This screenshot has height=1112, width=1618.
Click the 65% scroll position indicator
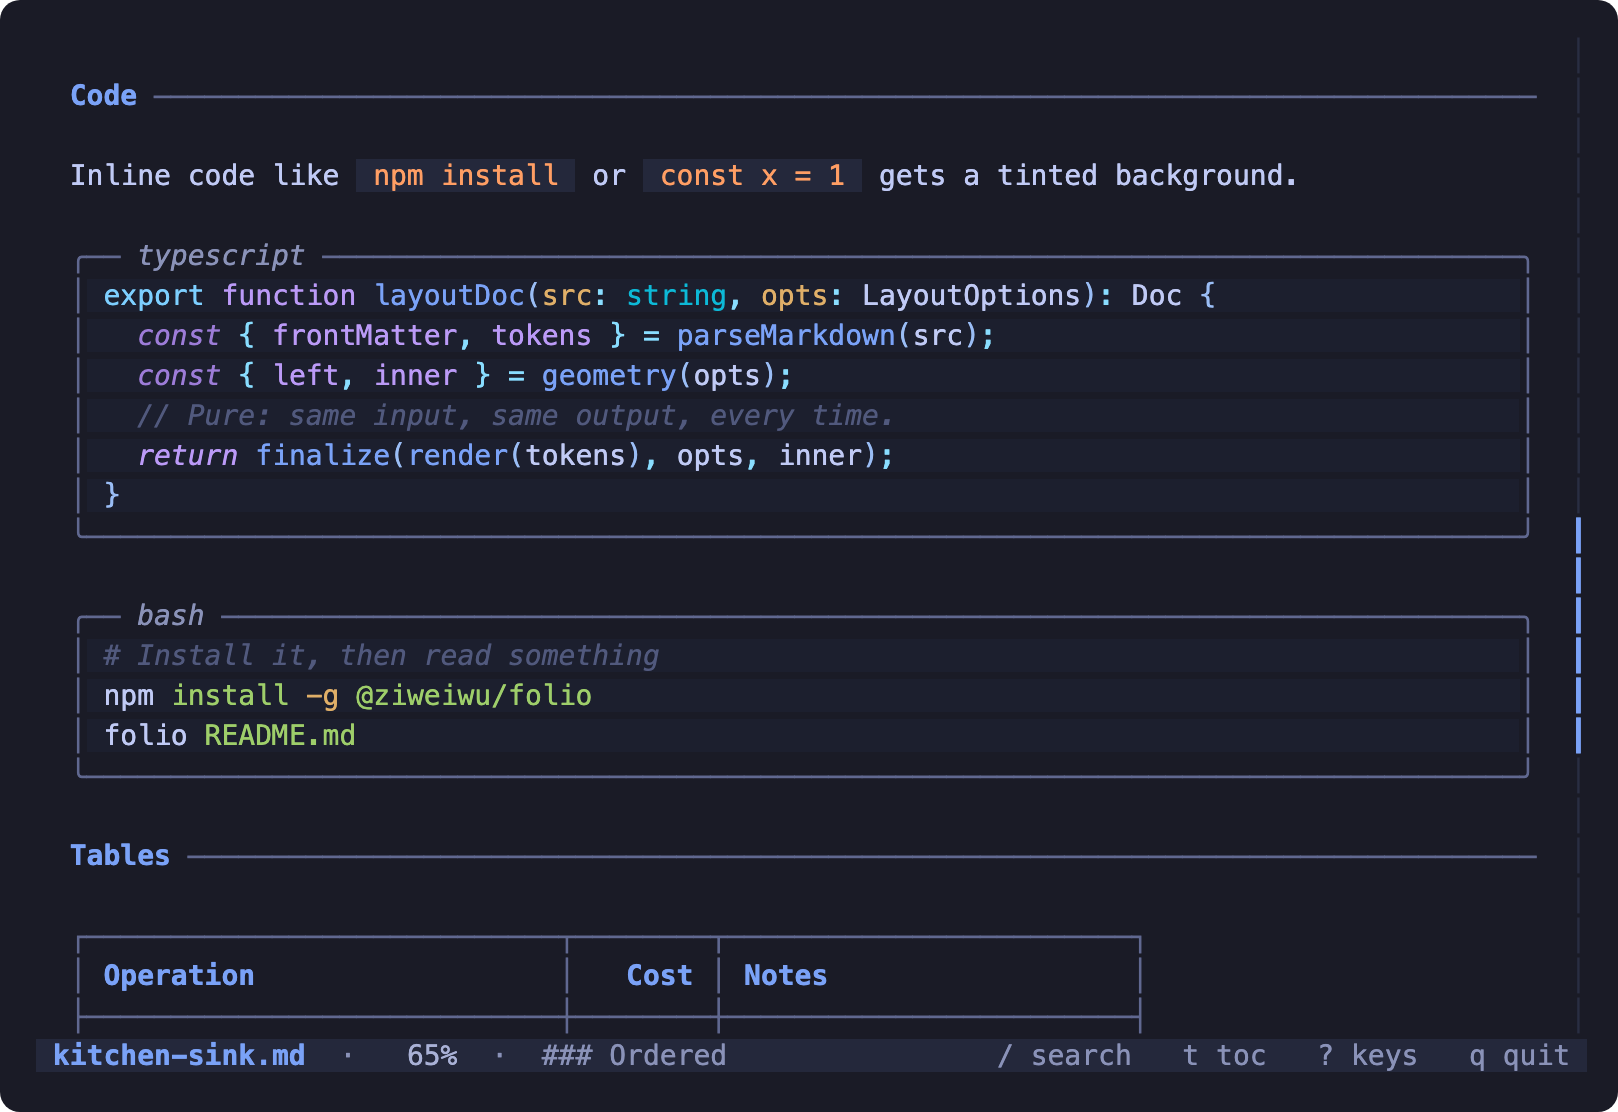click(432, 1056)
